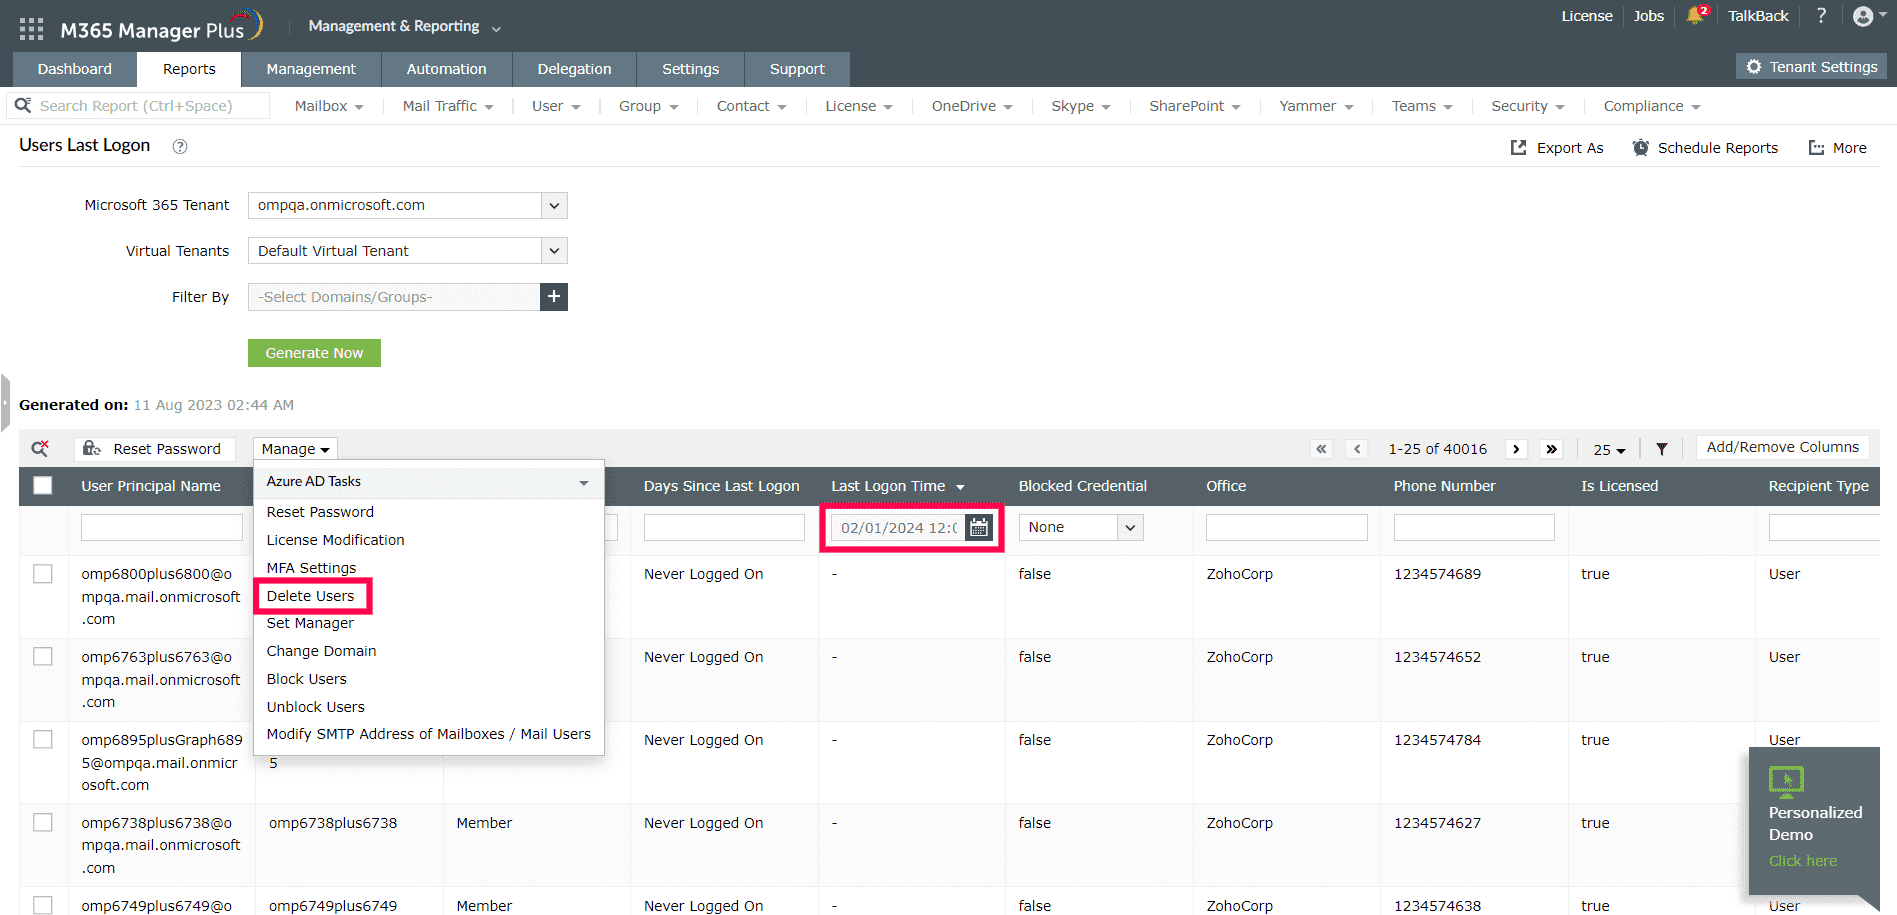Switch to the Delegation tab
Viewport: 1897px width, 915px height.
coord(574,69)
